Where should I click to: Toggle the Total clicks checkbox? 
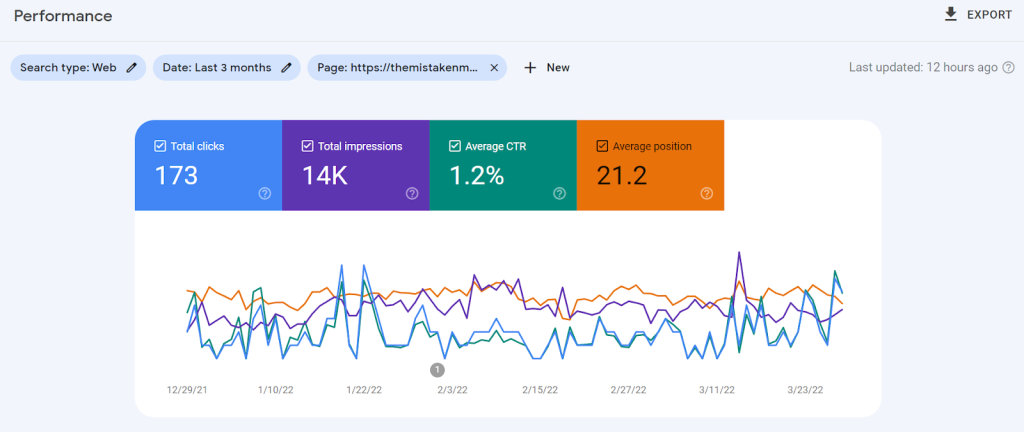click(160, 146)
